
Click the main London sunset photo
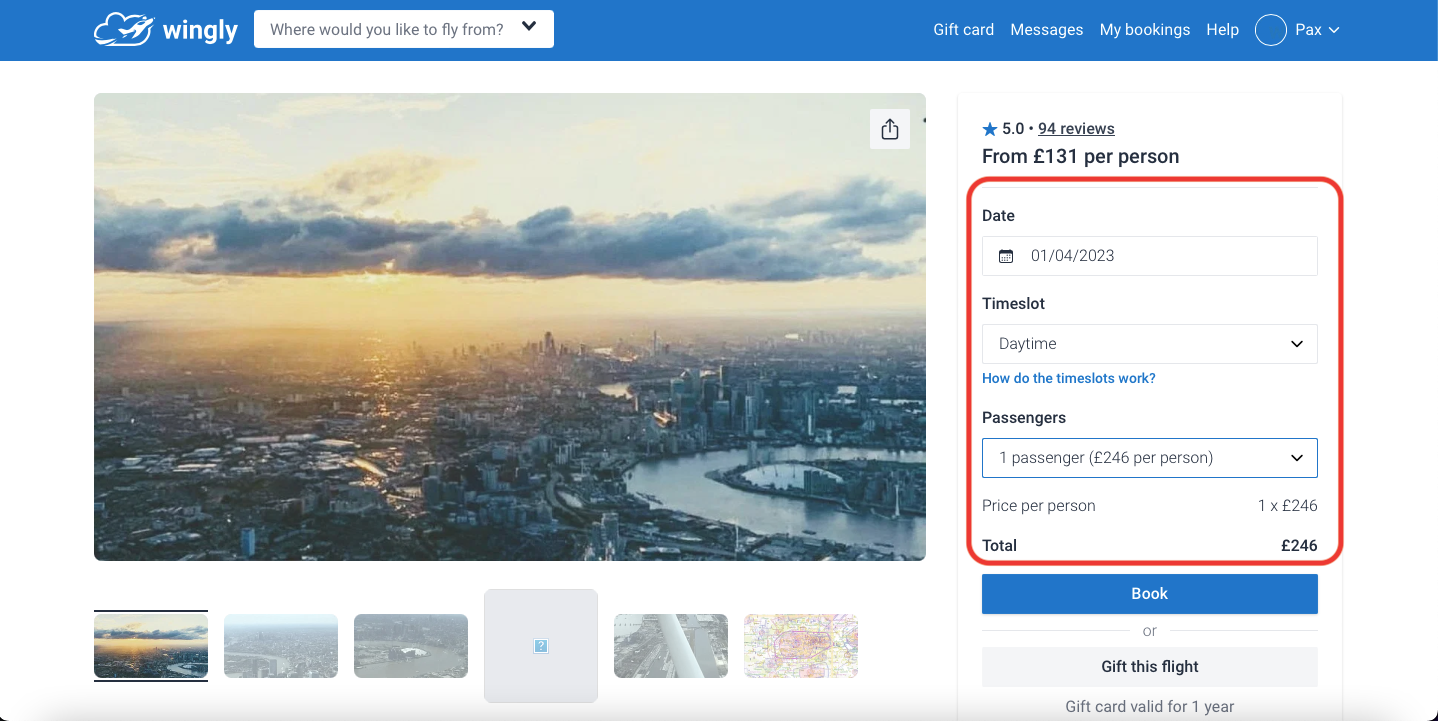tap(510, 327)
